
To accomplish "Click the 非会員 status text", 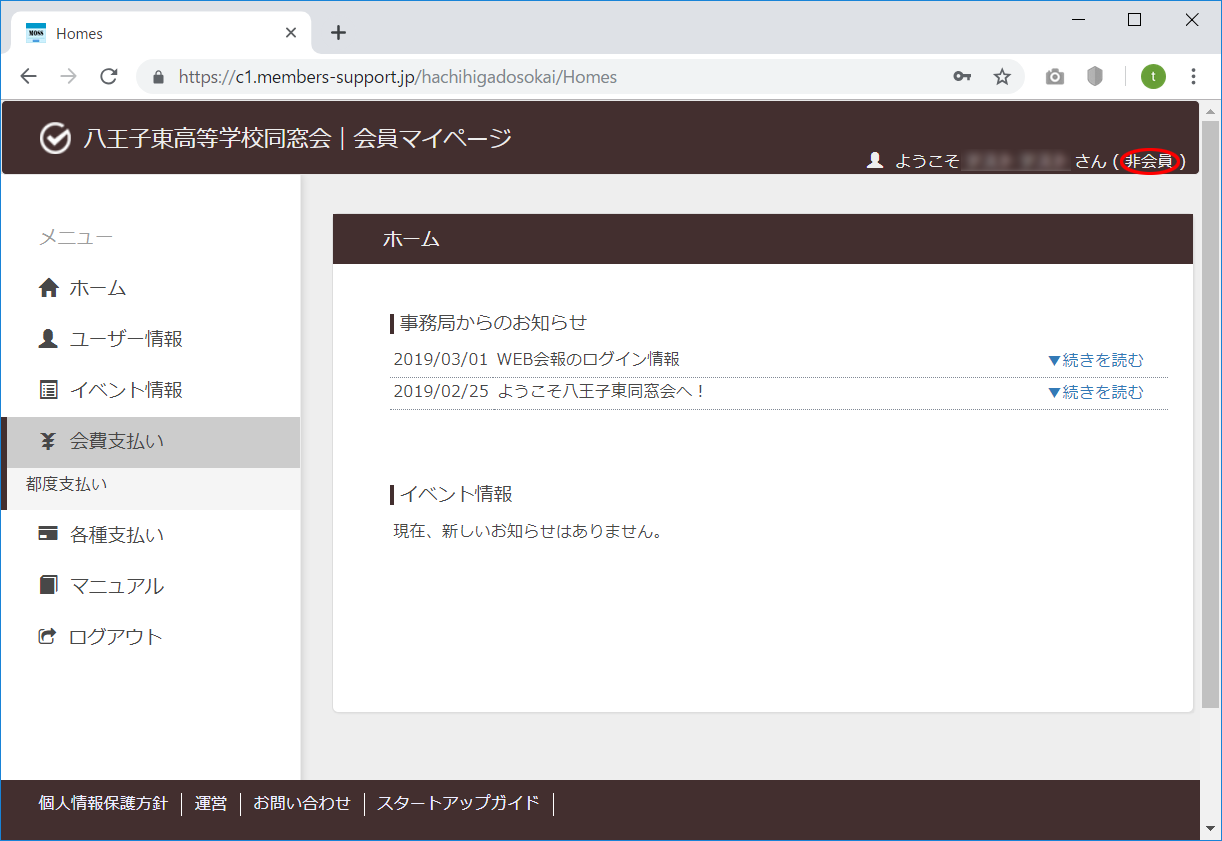I will pyautogui.click(x=1148, y=161).
